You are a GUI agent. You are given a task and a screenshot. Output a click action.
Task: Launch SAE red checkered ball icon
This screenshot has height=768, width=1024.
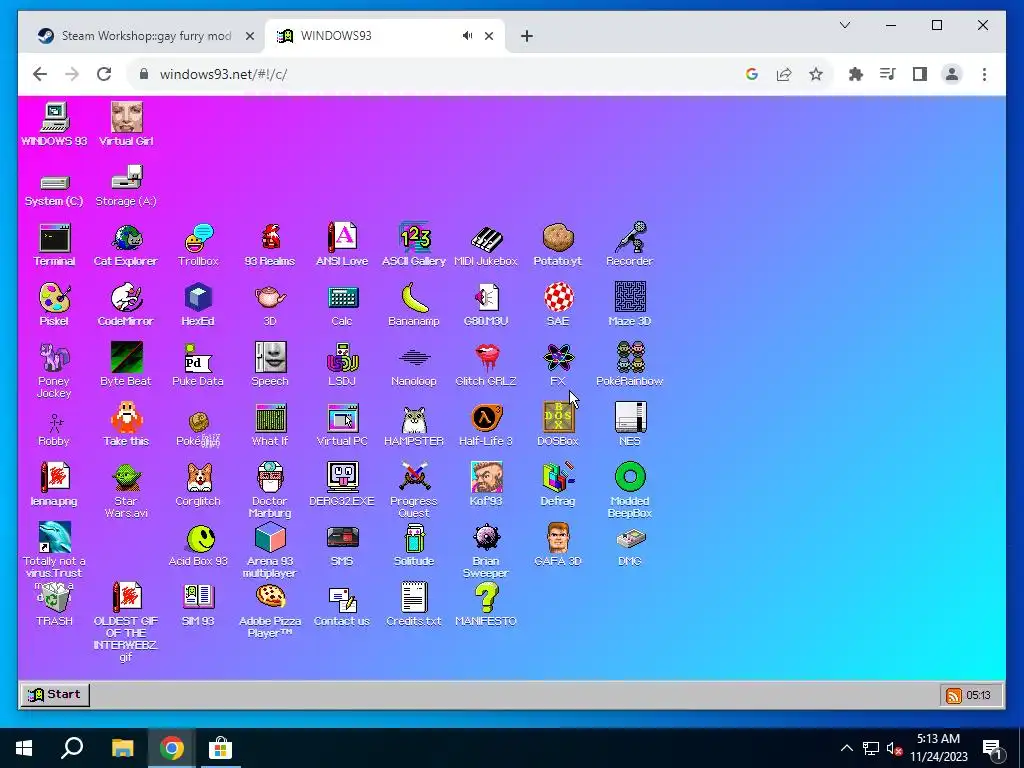pyautogui.click(x=558, y=298)
